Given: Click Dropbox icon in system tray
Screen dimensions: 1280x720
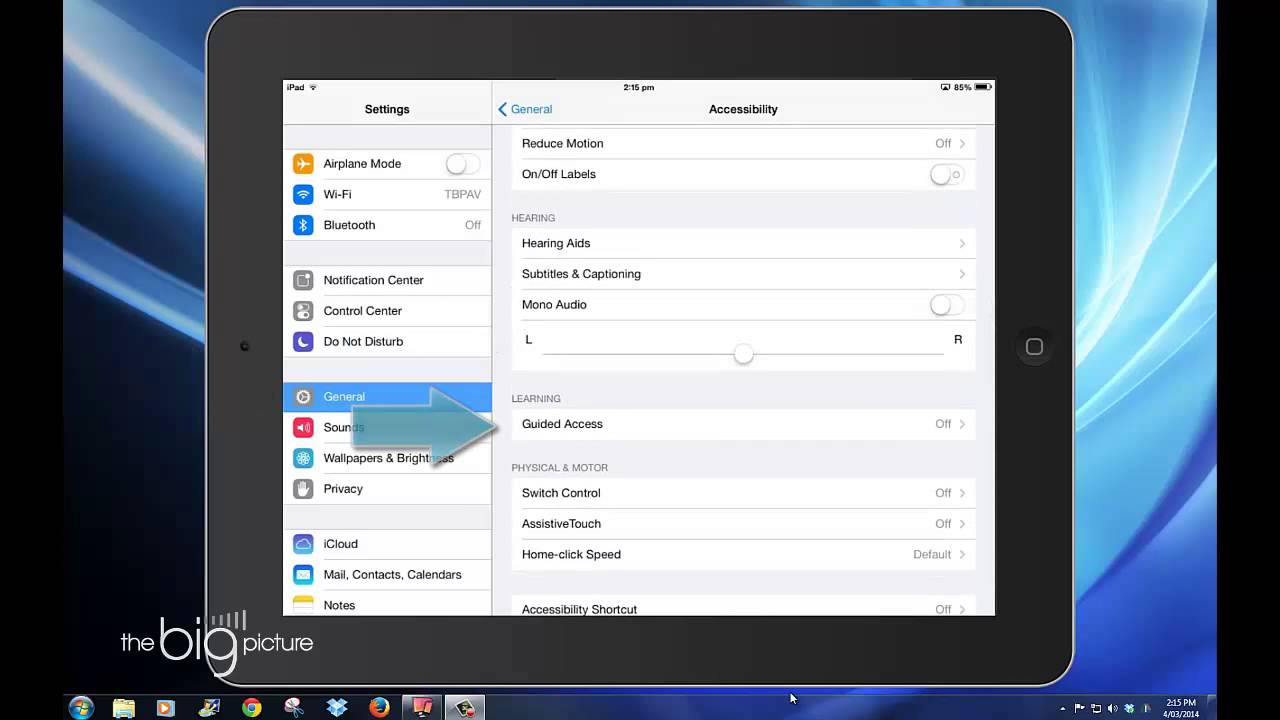Looking at the screenshot, I should [x=1129, y=708].
